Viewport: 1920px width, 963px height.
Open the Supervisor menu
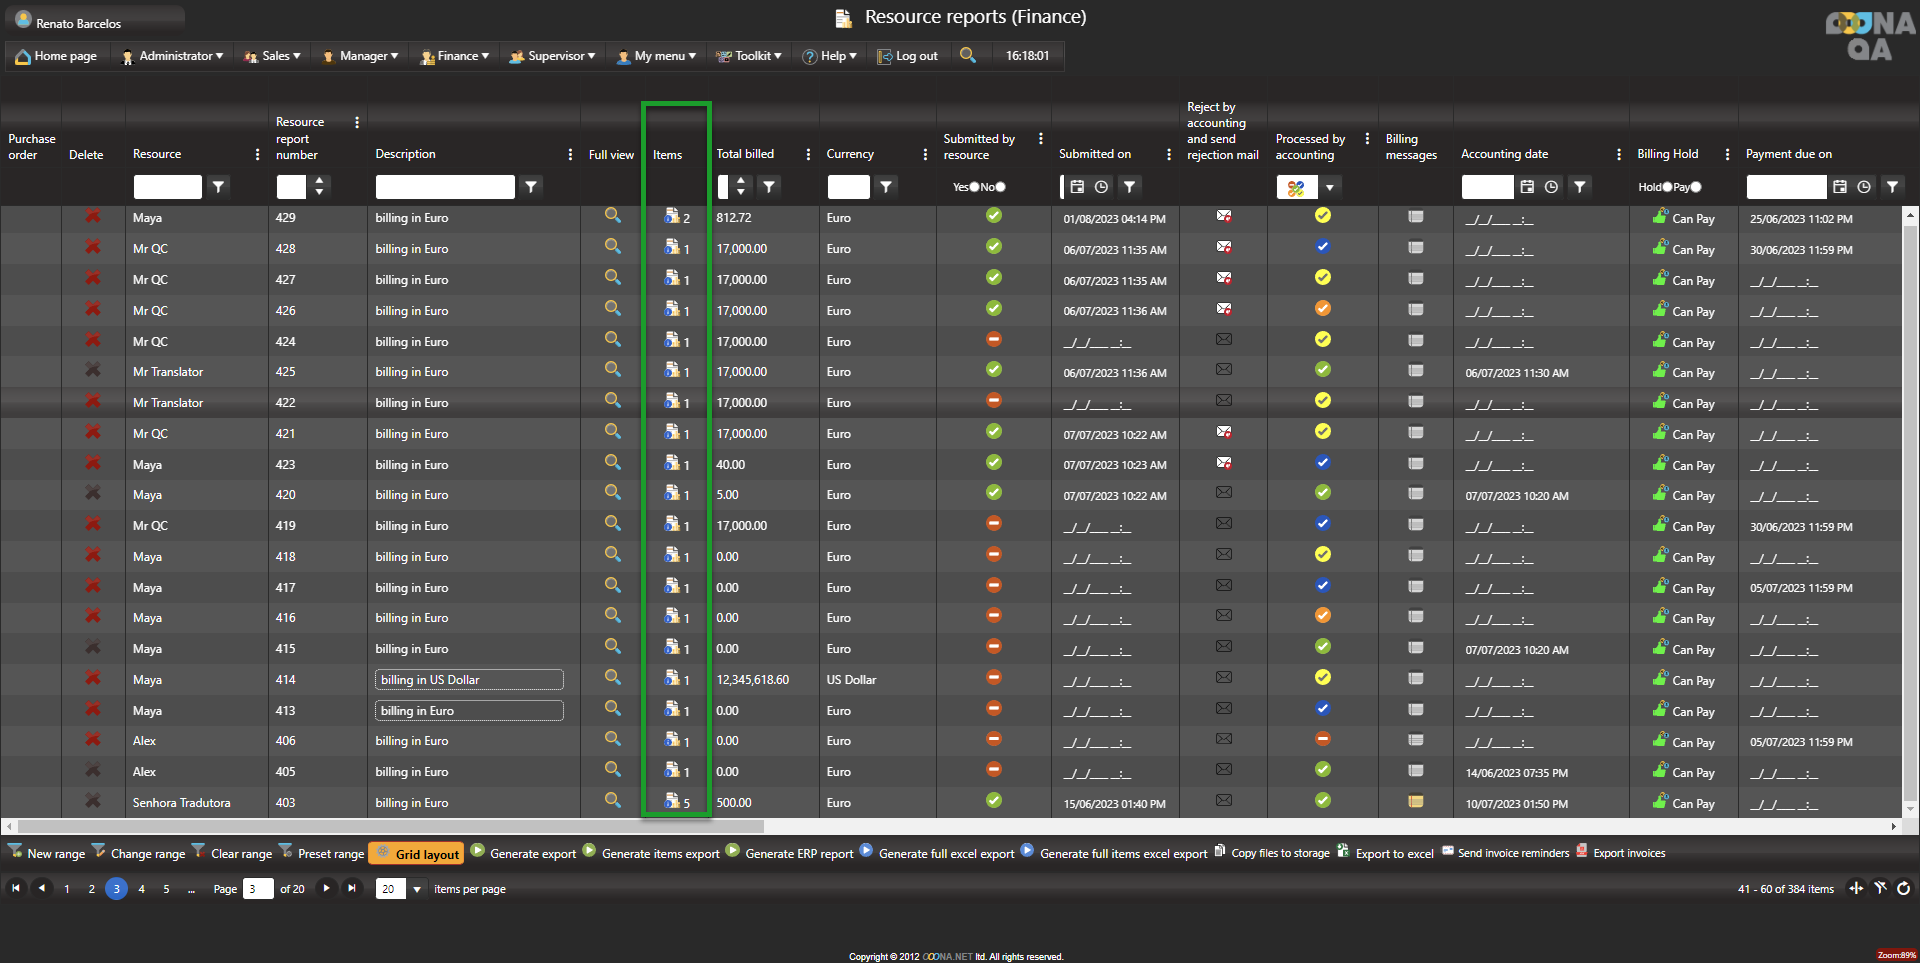[553, 56]
